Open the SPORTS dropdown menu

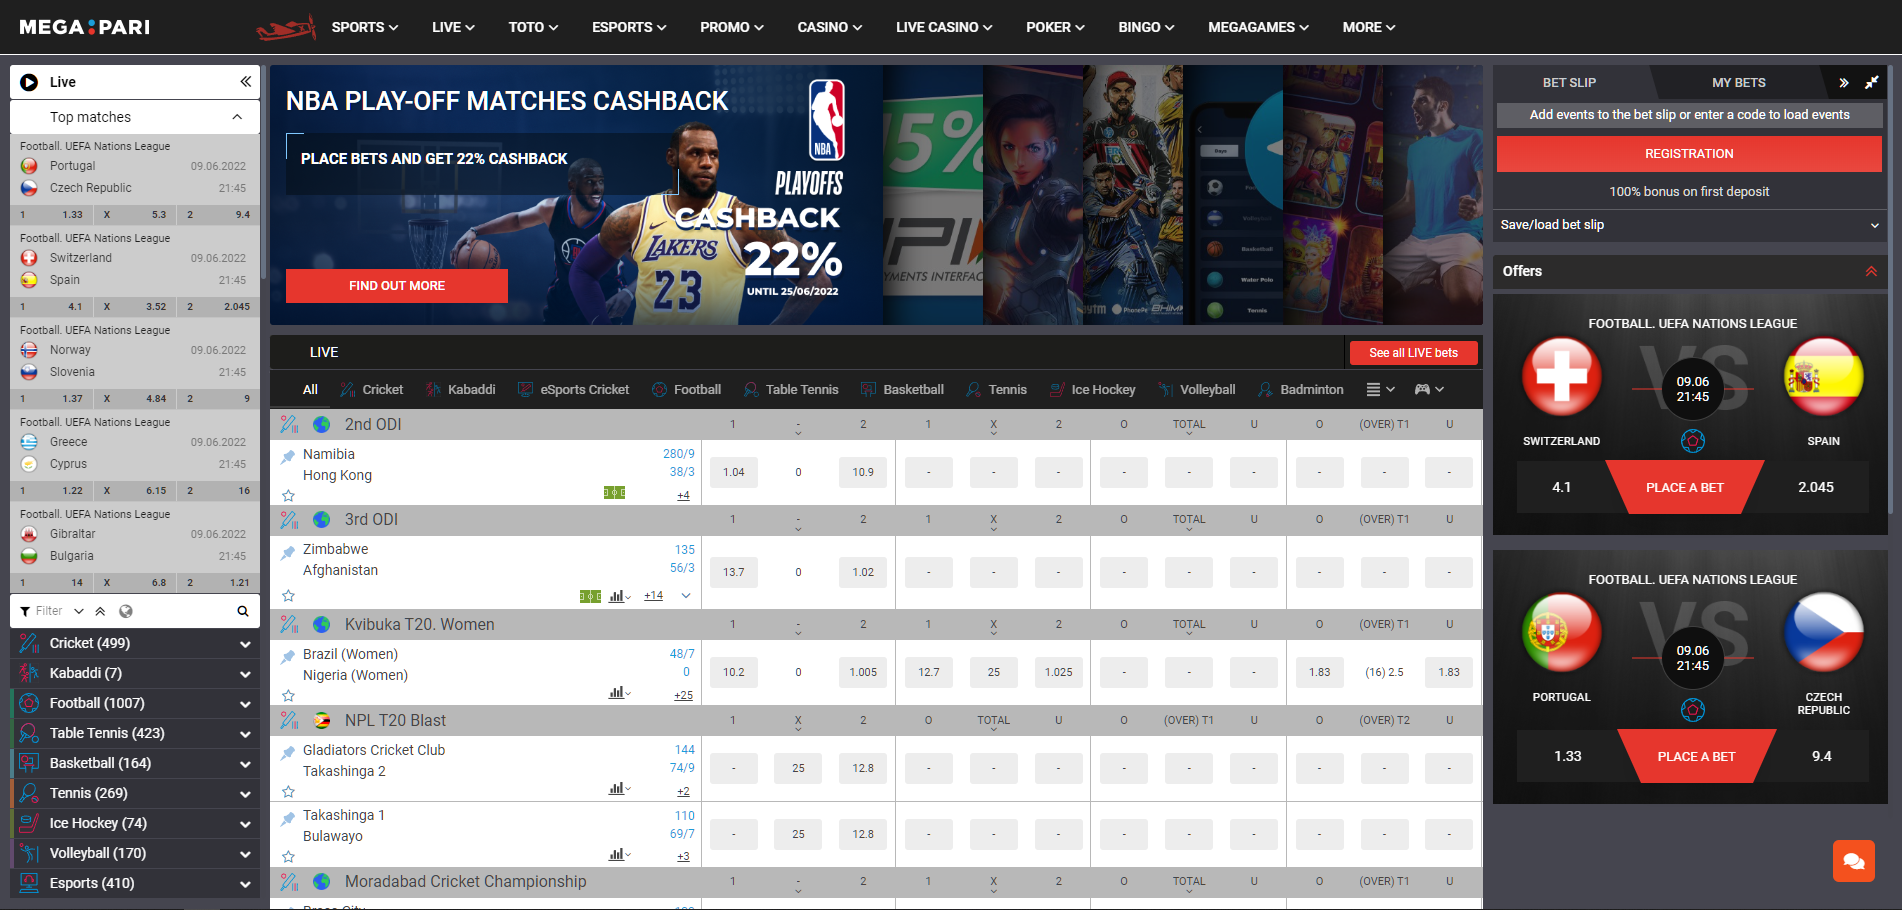point(365,27)
